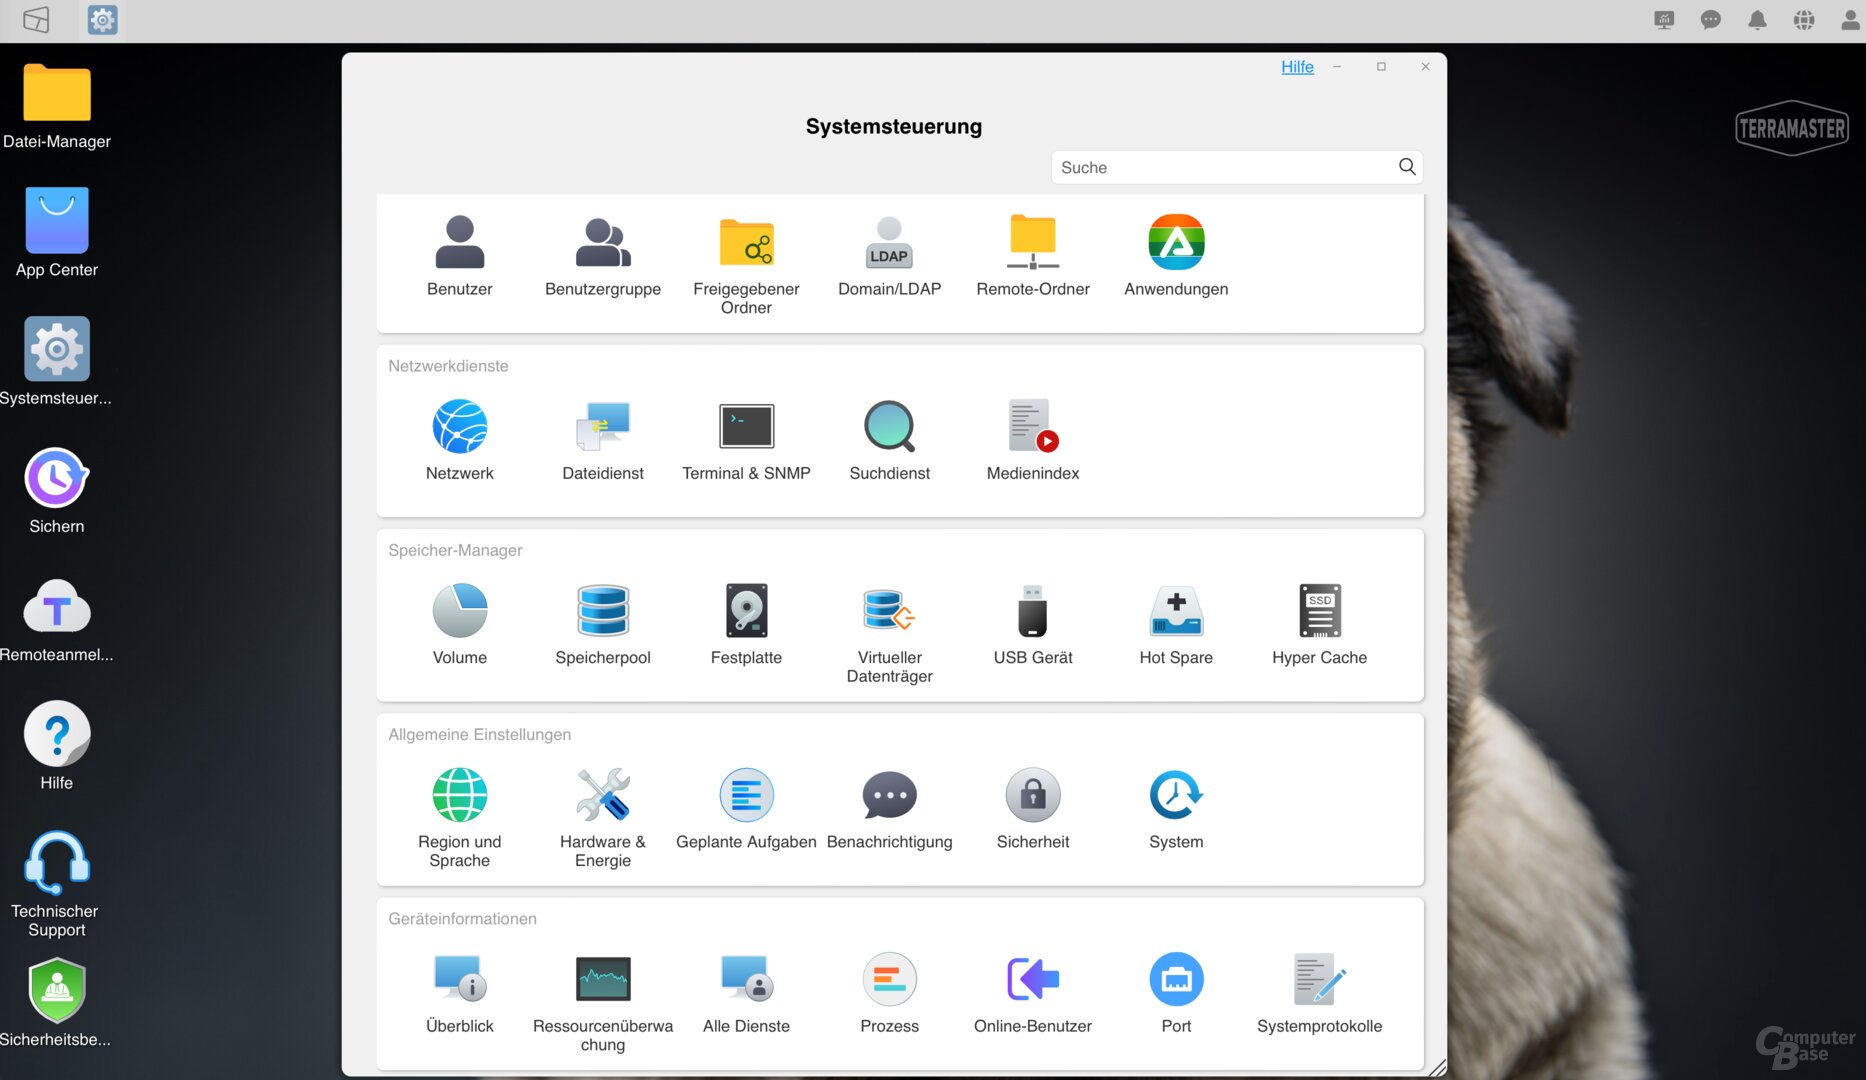Open Geplante Aufgaben

tap(746, 796)
